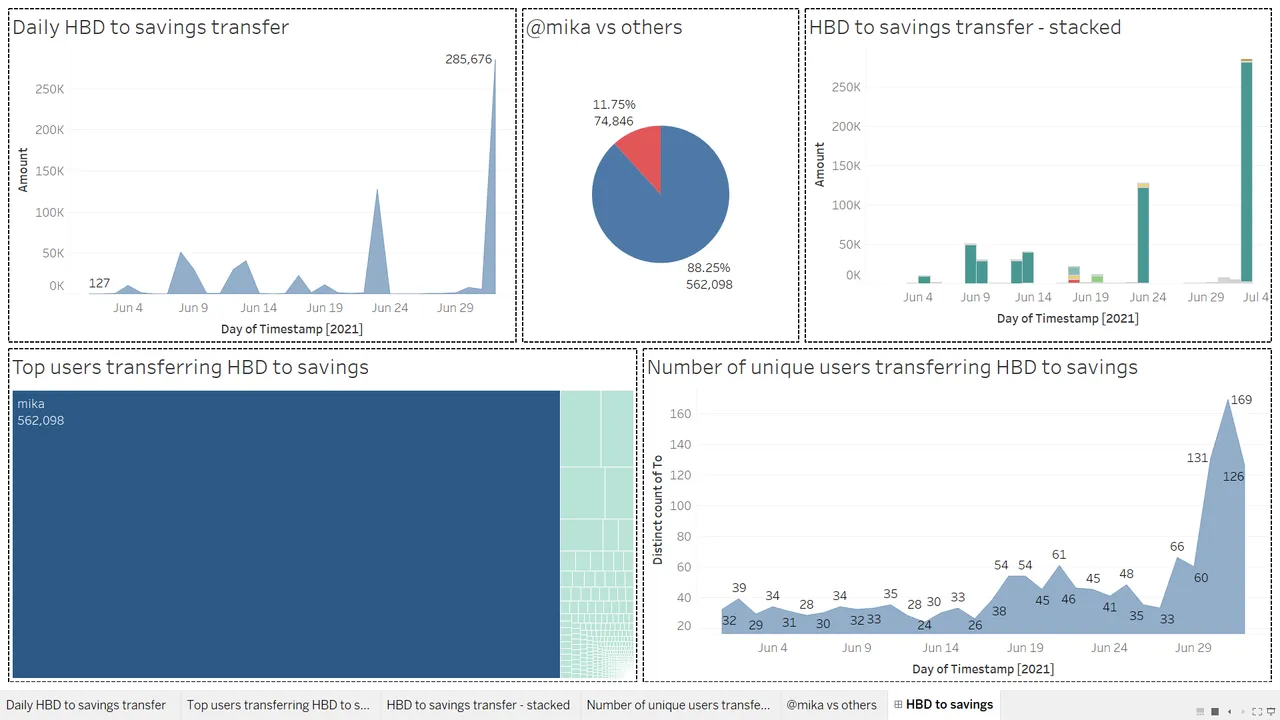
Task: Click the 131 data label
Action: [1197, 458]
